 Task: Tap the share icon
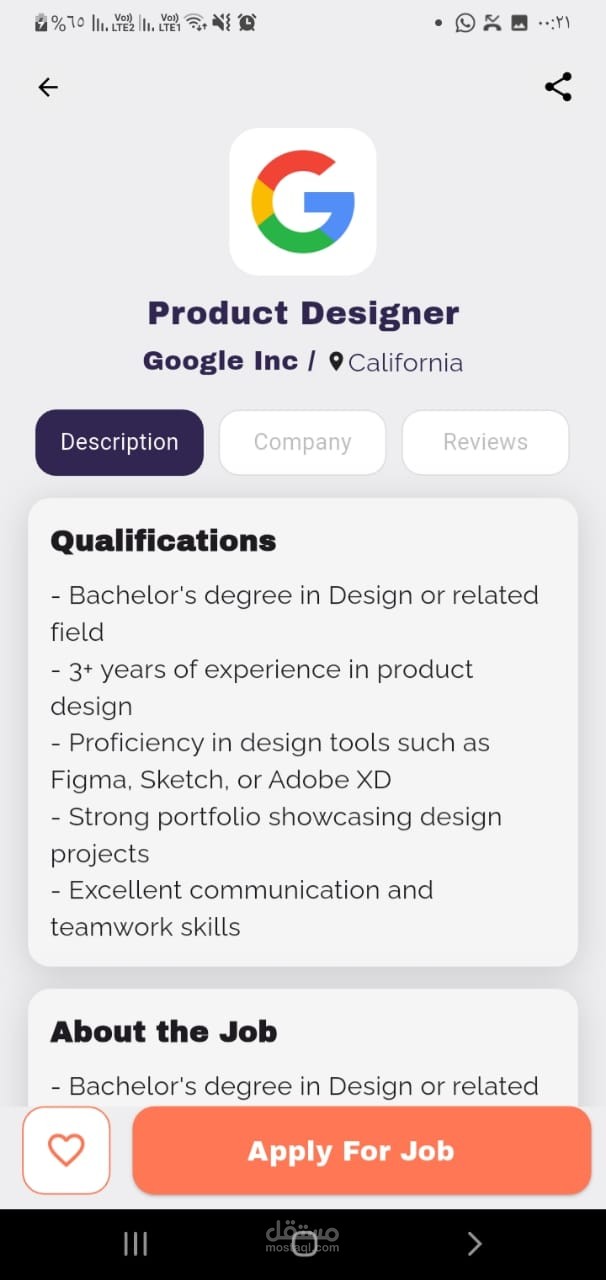coord(558,87)
